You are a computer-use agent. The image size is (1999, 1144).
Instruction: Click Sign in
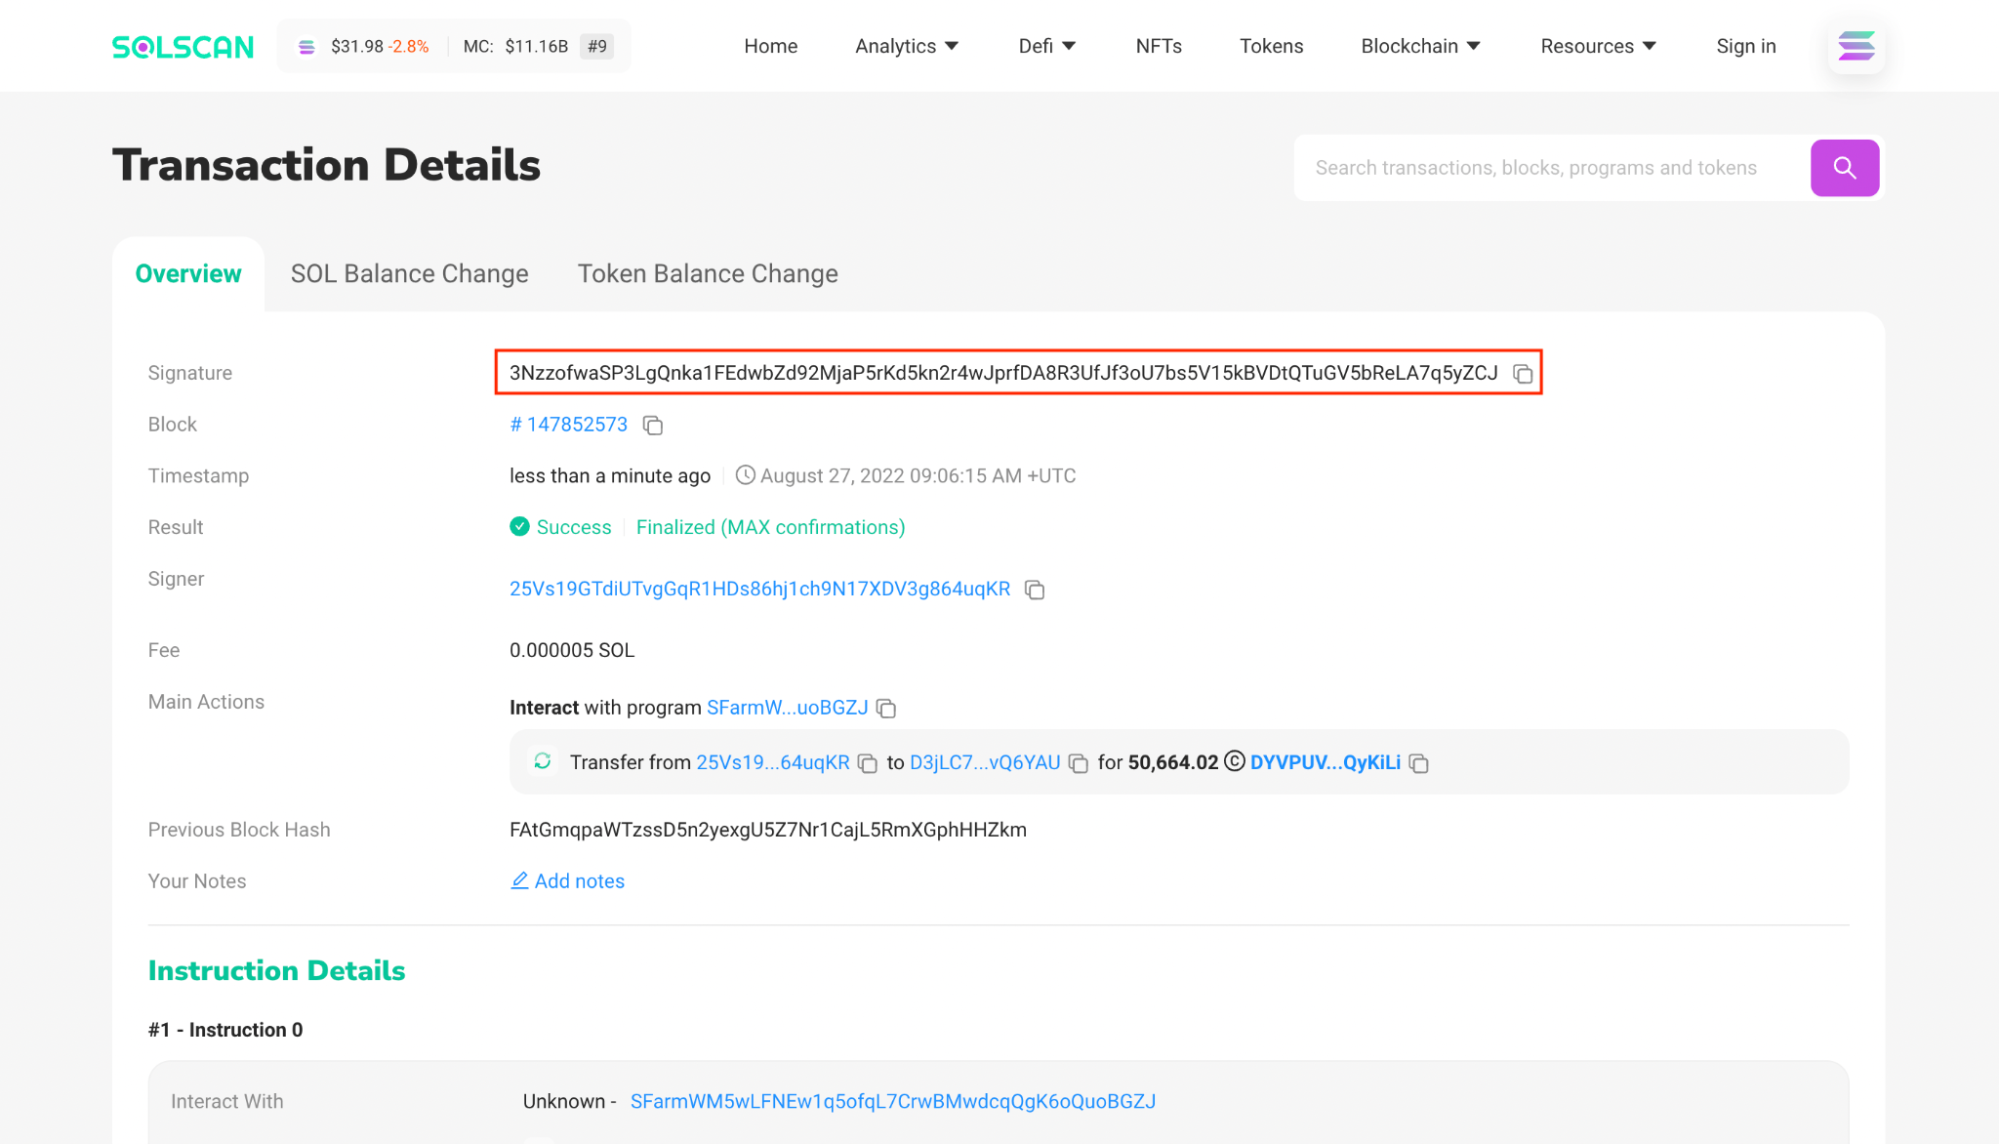(1746, 47)
